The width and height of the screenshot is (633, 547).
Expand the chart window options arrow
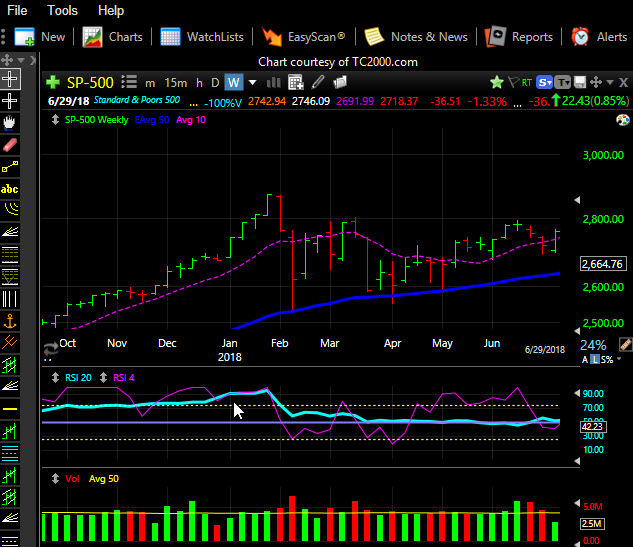click(610, 82)
